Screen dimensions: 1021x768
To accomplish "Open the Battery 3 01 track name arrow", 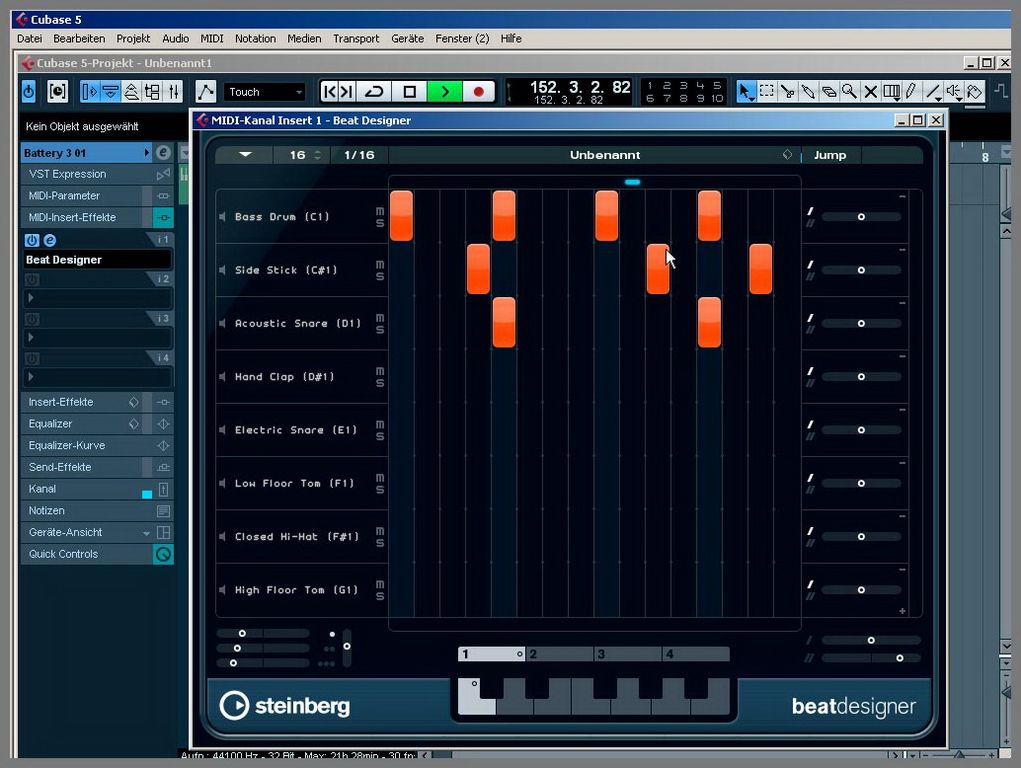I will tap(147, 152).
